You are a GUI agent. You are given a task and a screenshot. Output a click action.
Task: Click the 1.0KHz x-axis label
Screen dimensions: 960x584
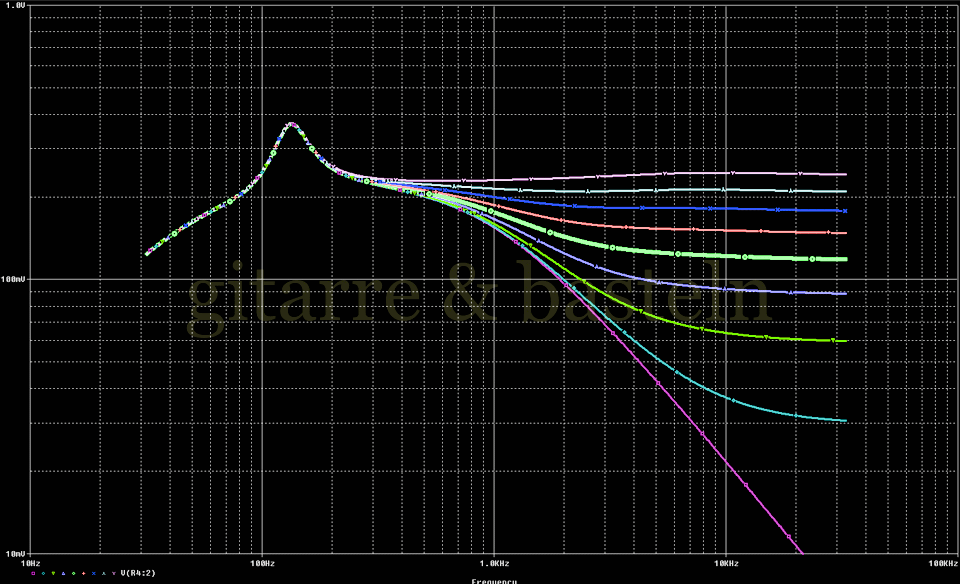coord(493,563)
